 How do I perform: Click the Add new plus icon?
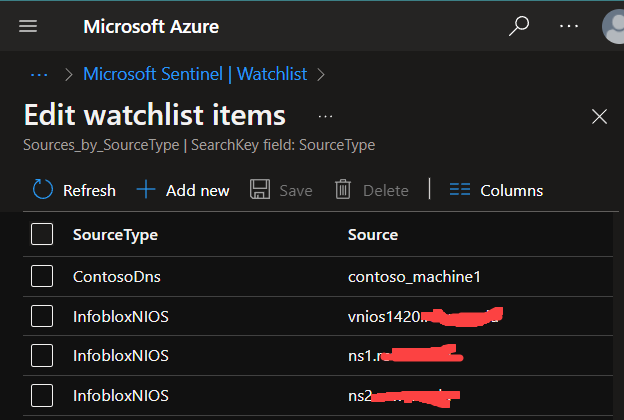click(146, 190)
